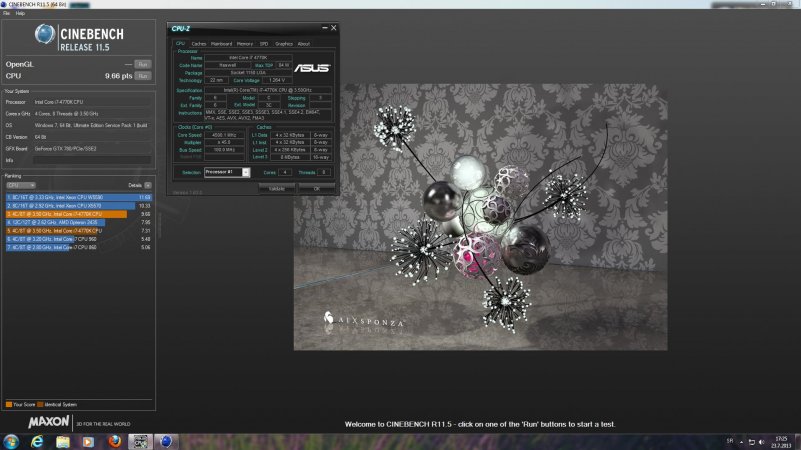The width and height of the screenshot is (801, 450).
Task: Select ranking row AMD Opteron 2435
Action: coord(79,222)
